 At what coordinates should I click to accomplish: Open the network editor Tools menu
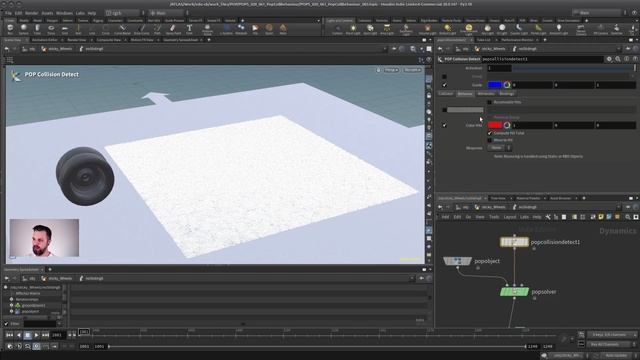pos(494,217)
